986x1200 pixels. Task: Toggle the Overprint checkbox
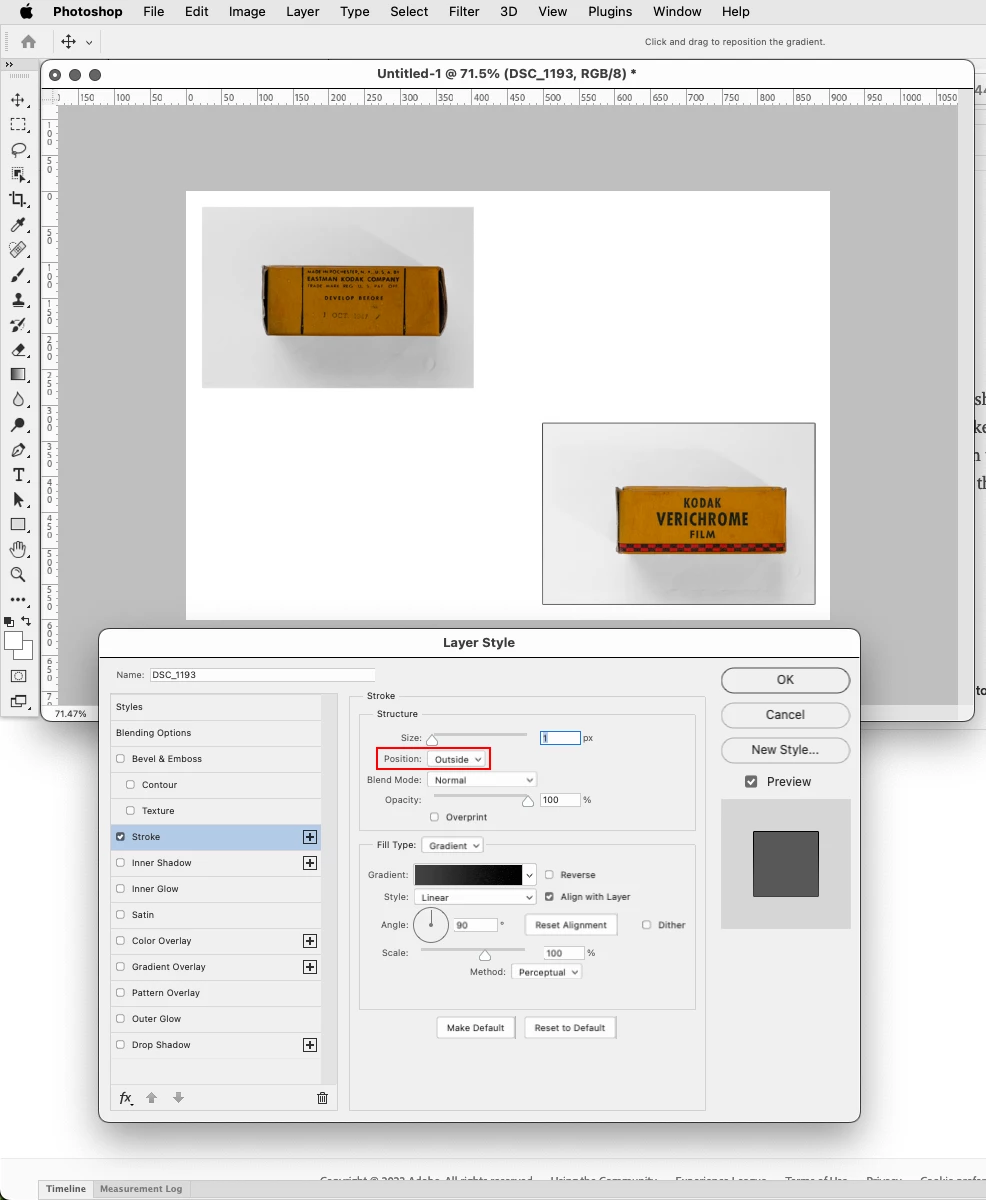[x=434, y=817]
